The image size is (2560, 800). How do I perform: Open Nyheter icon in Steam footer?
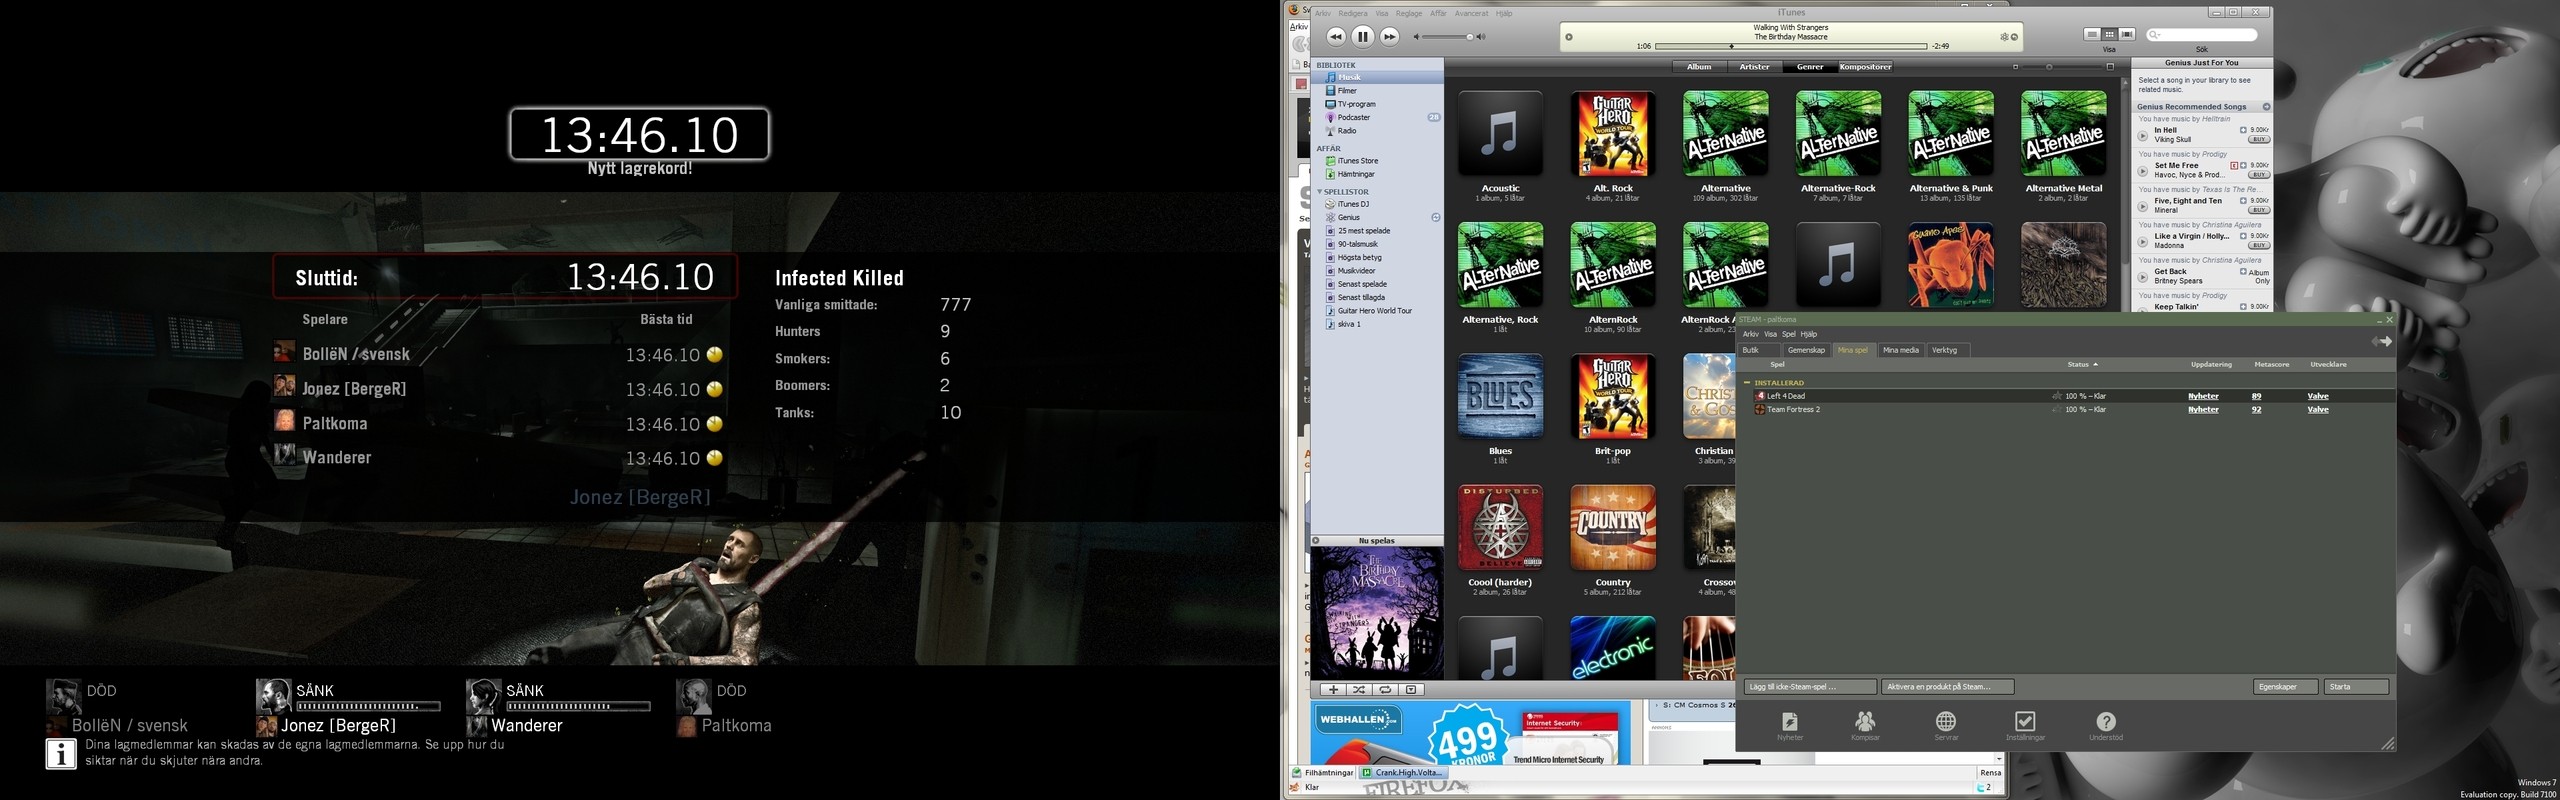[1790, 726]
